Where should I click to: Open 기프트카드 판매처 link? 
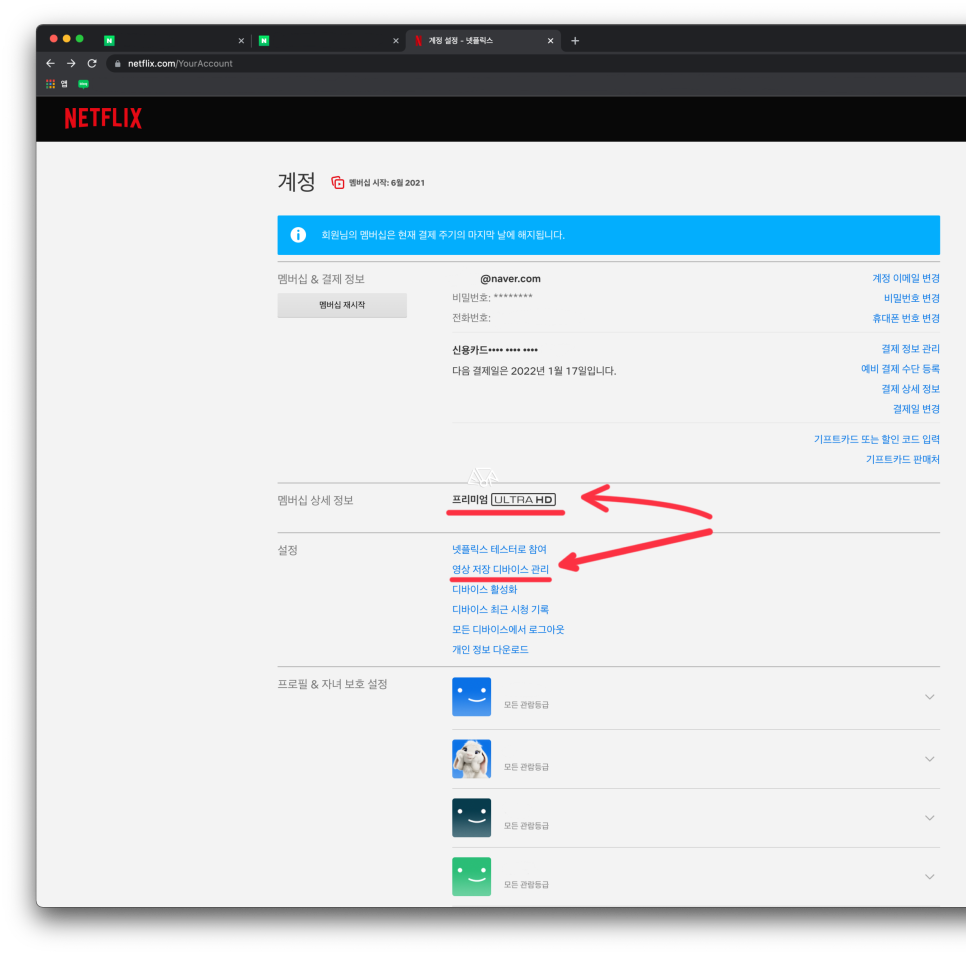click(903, 460)
